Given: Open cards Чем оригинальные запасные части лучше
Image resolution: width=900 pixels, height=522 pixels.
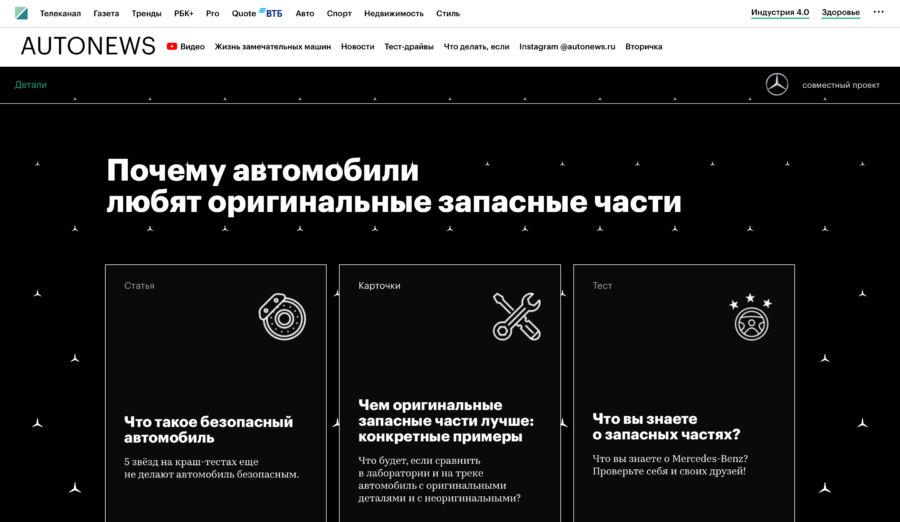Looking at the screenshot, I should (x=446, y=421).
